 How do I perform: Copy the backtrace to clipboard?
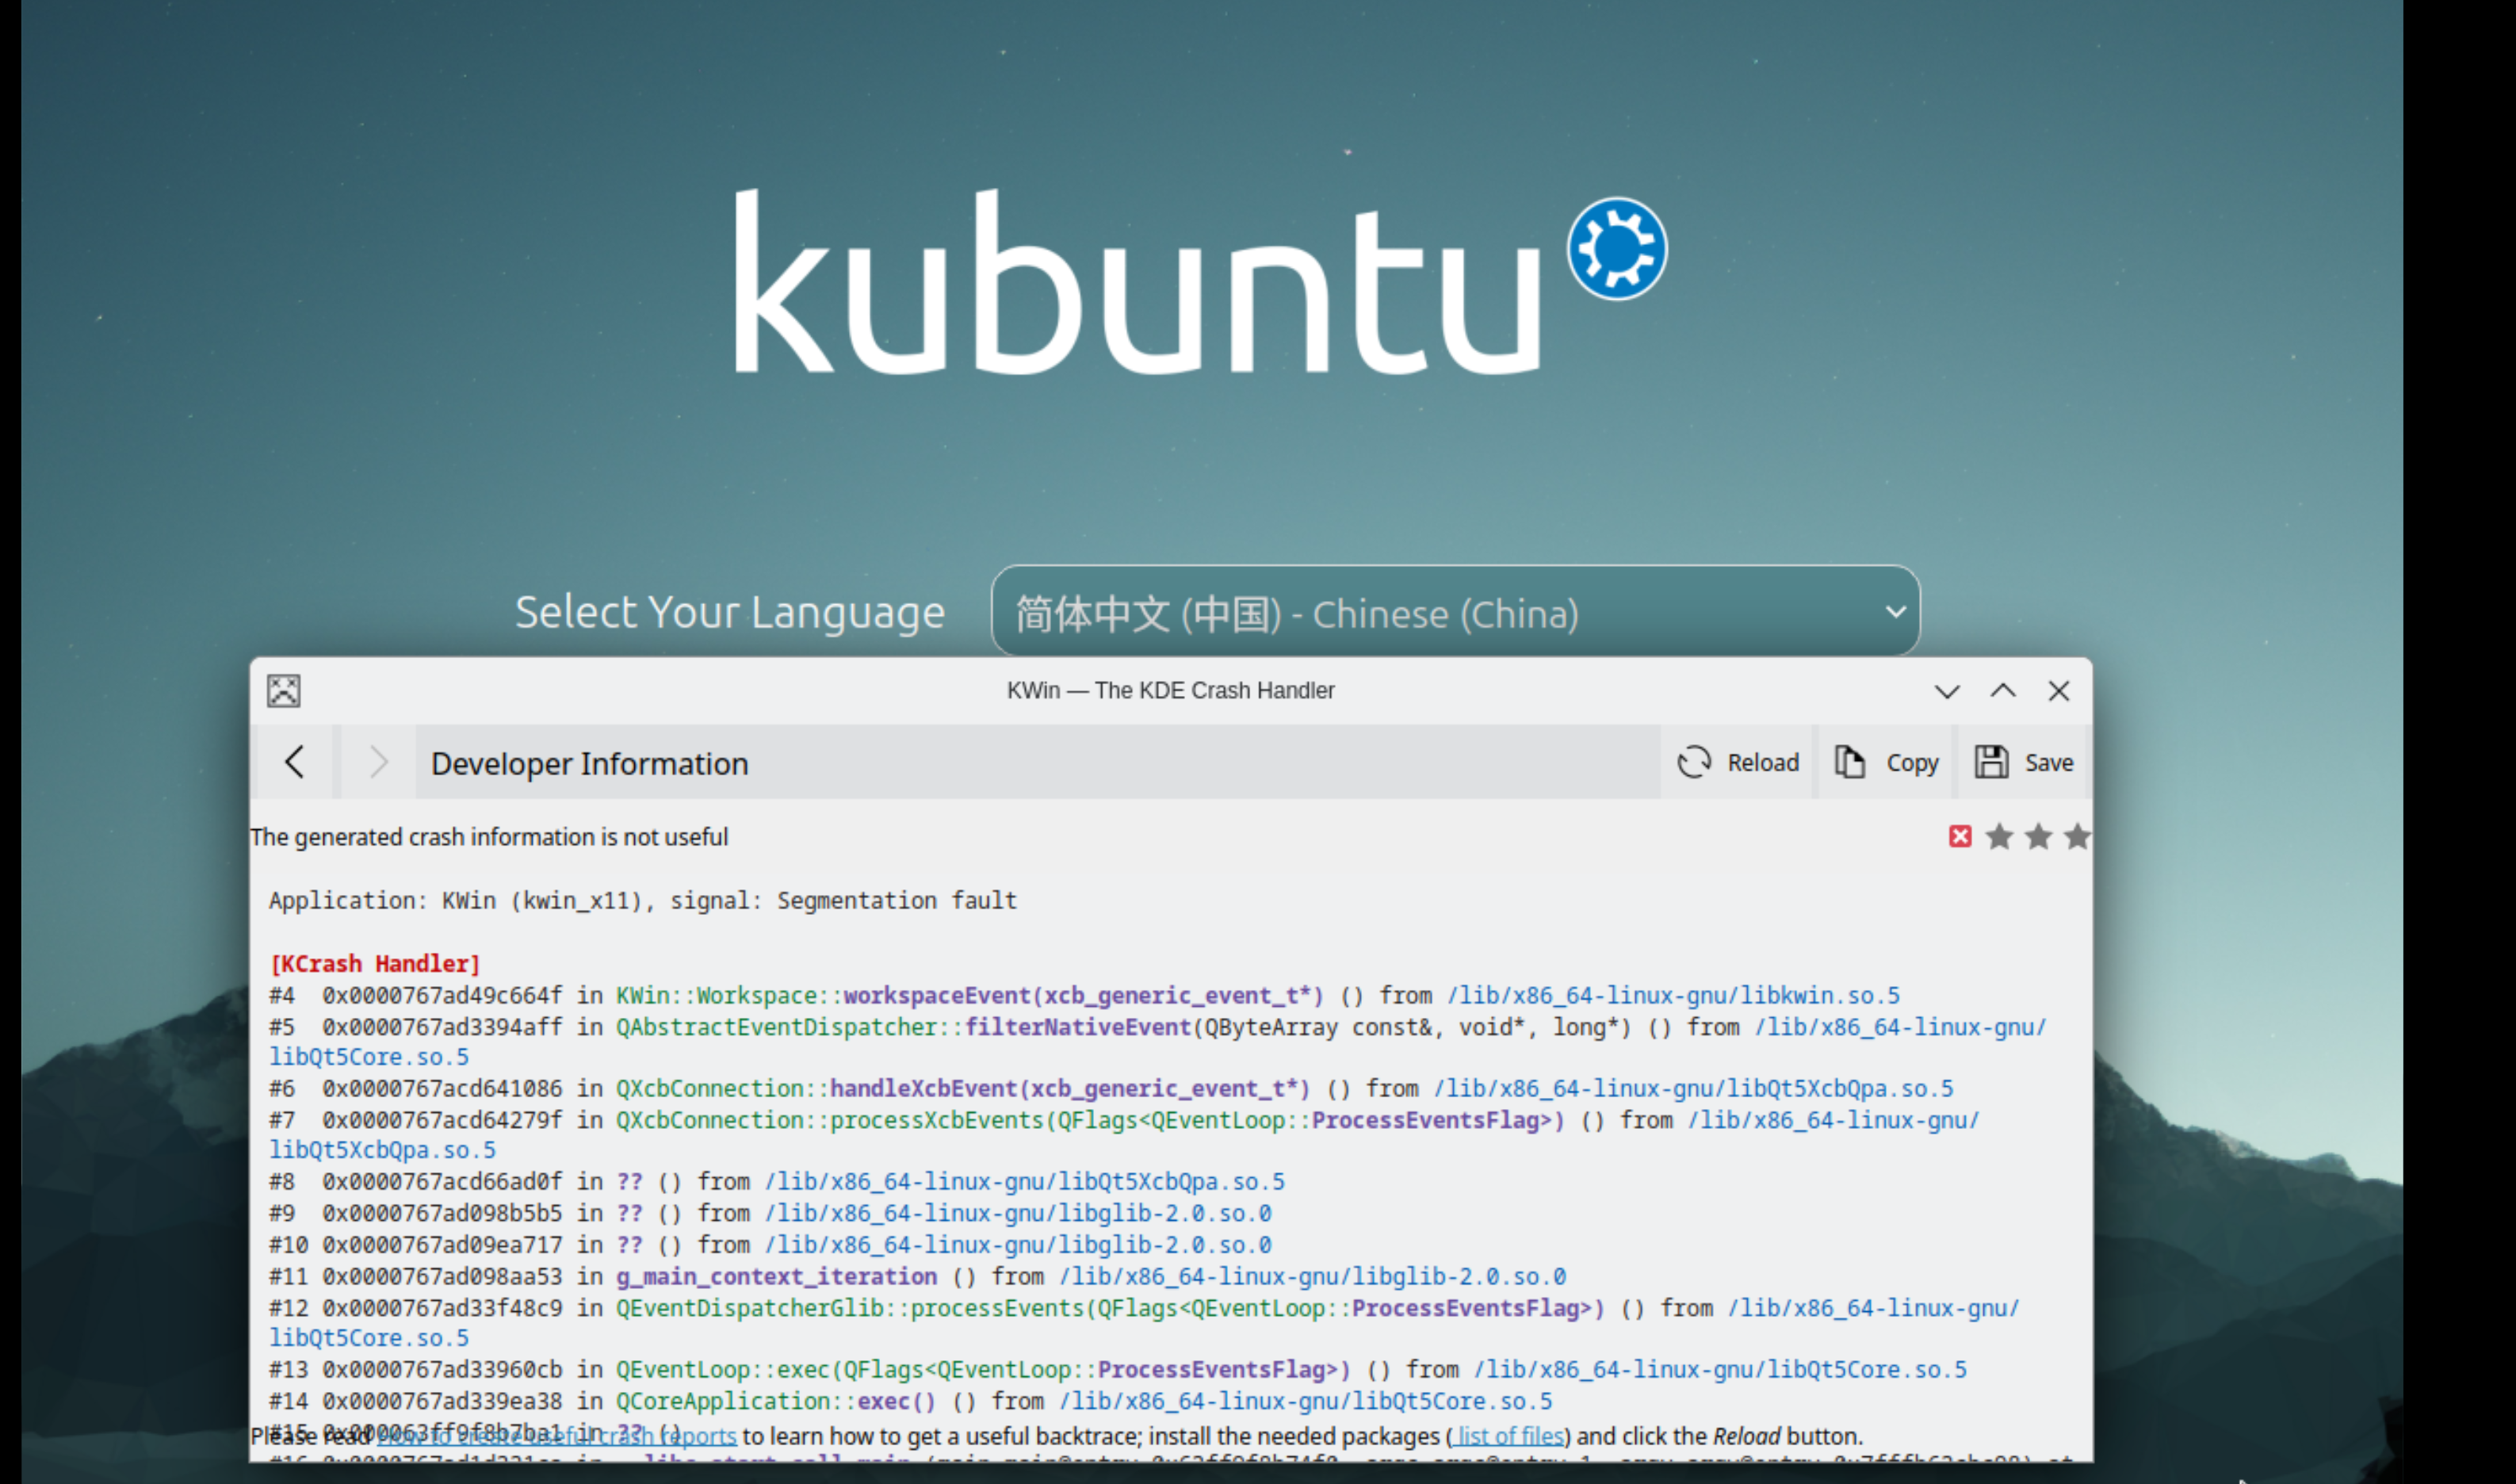pyautogui.click(x=1886, y=763)
